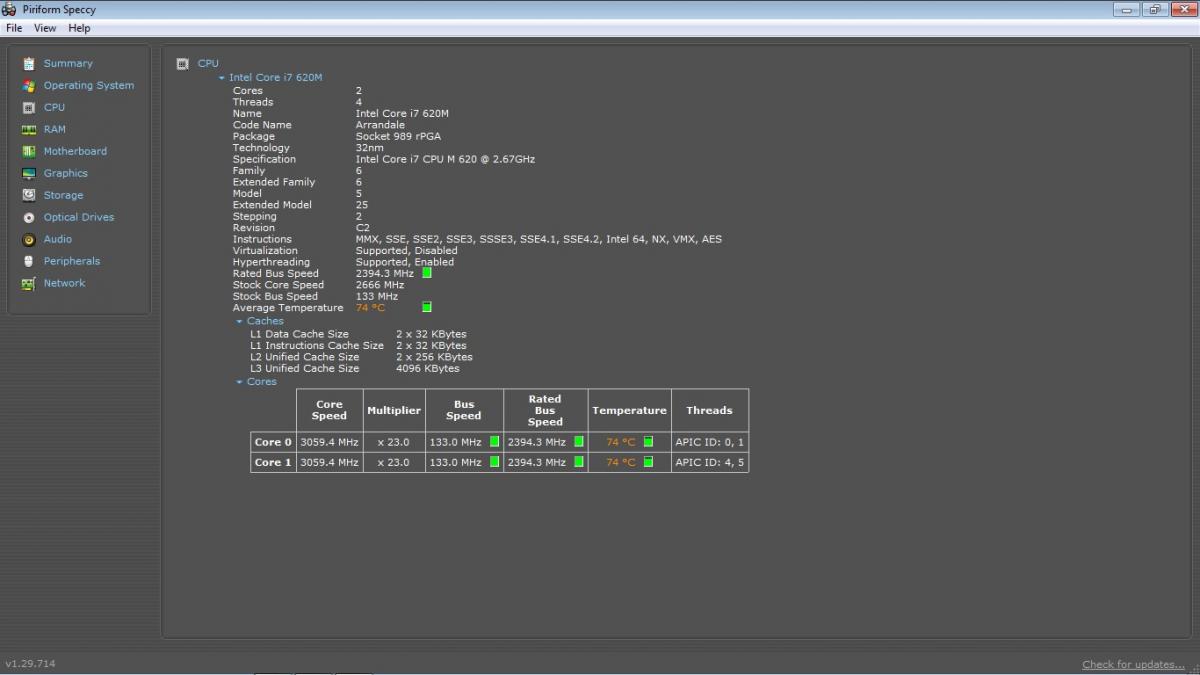The image size is (1200, 675).
Task: Click the L3 Unified Cache Size '4096 KBytes'
Action: 428,368
